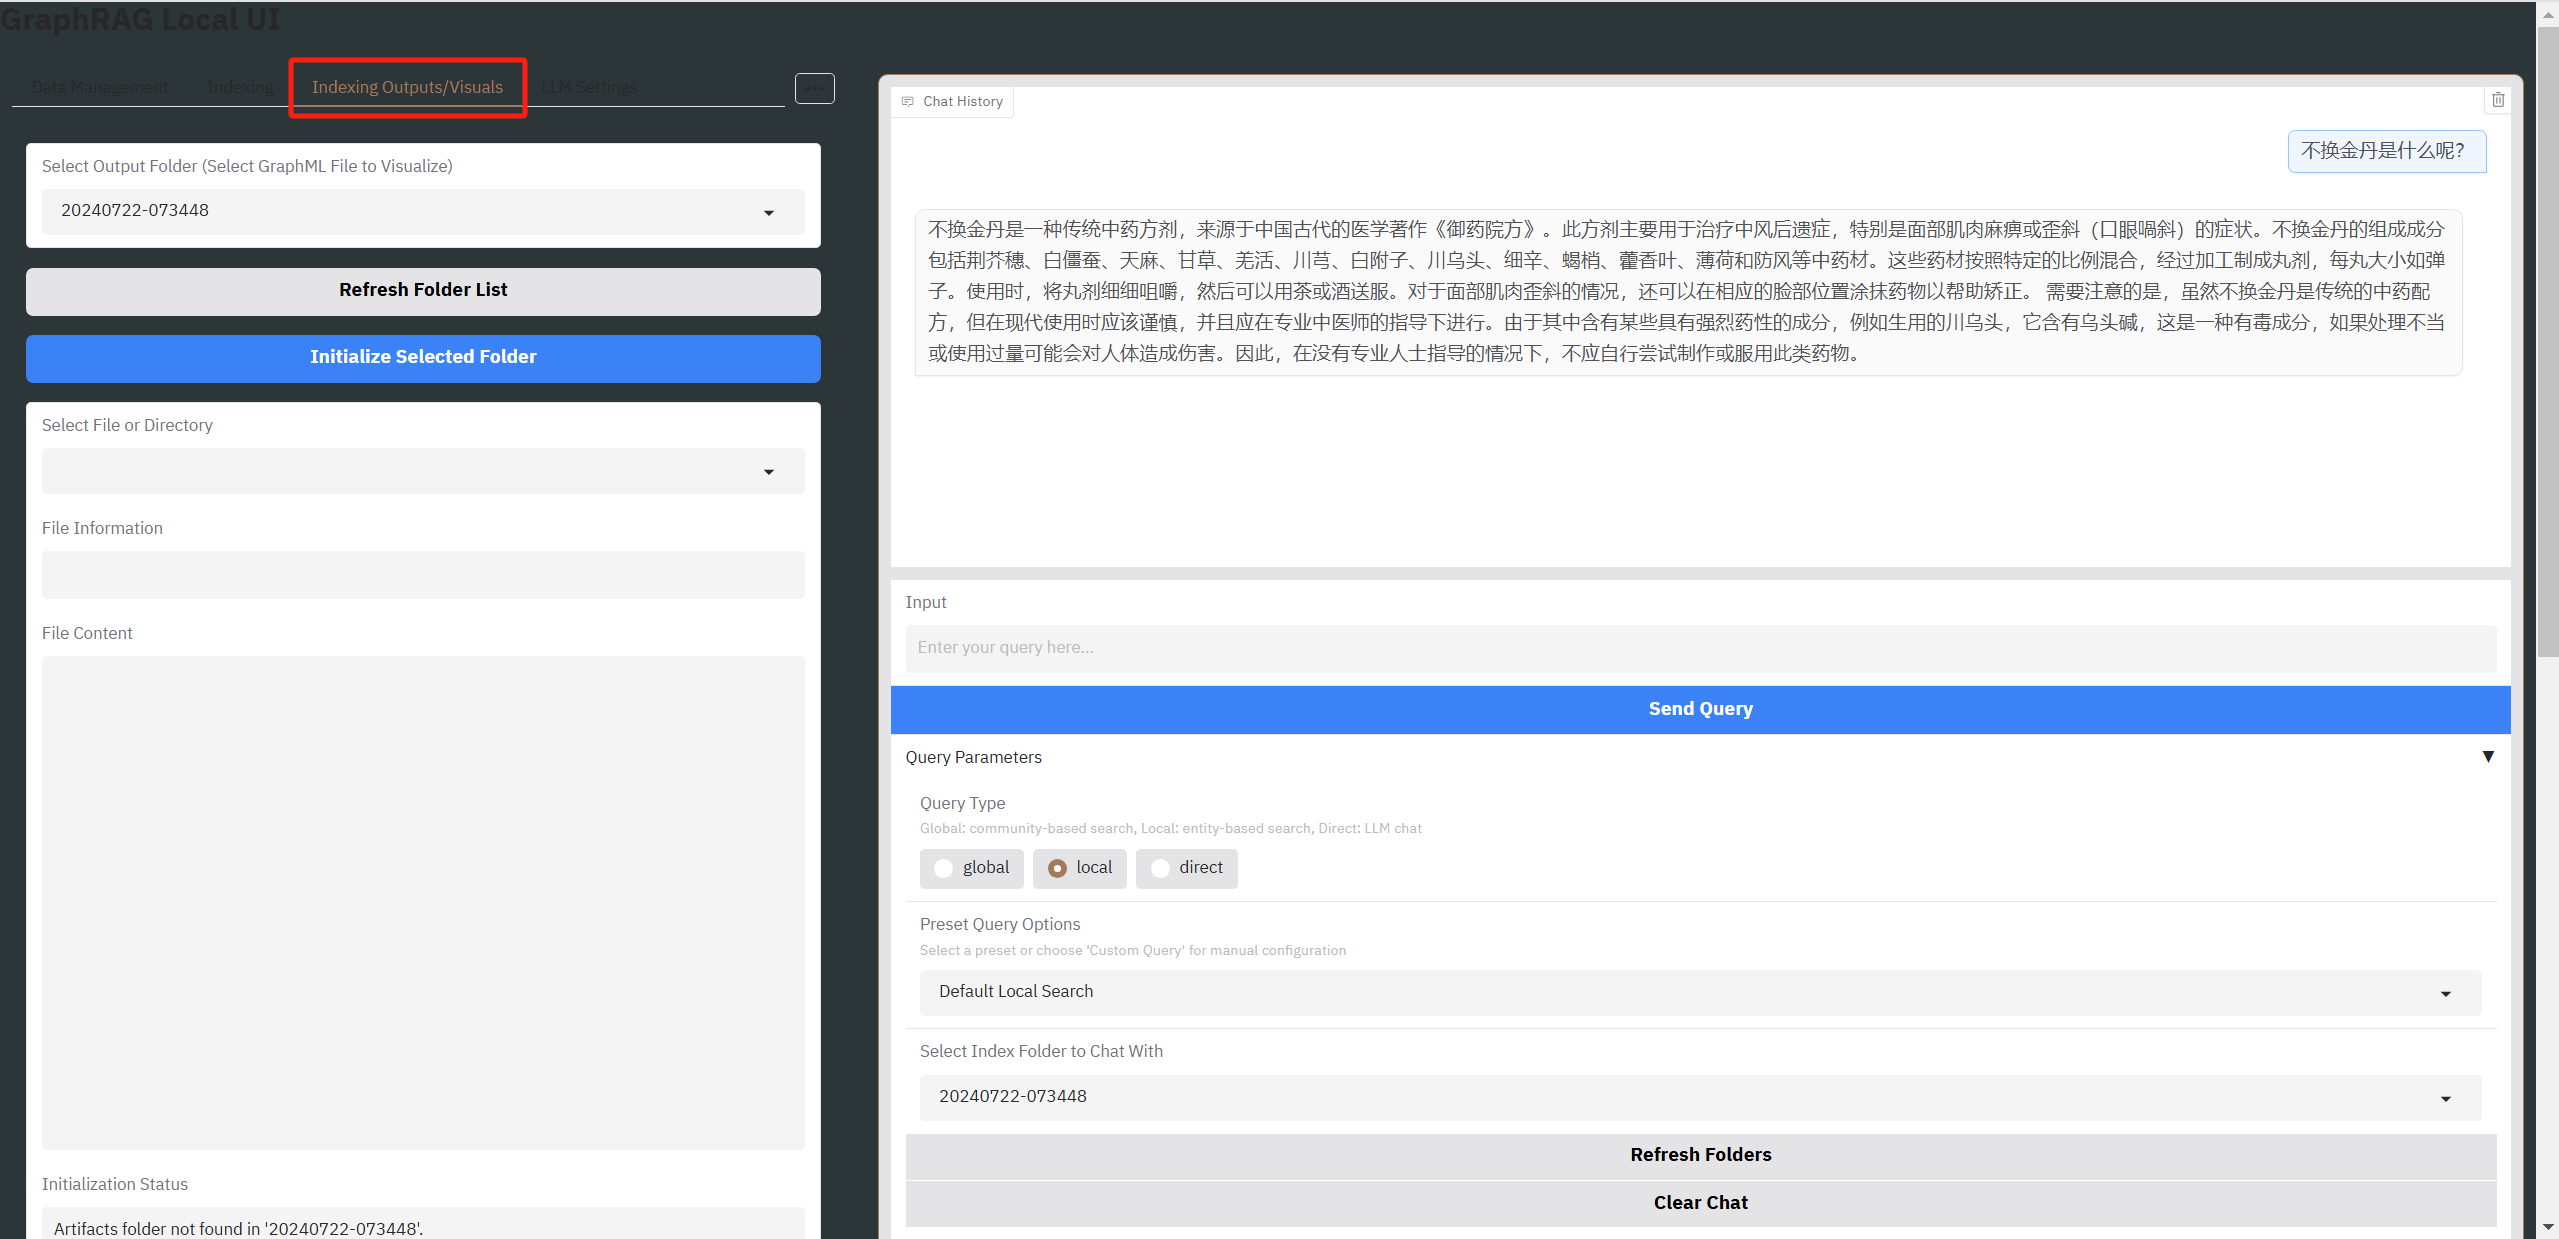2559x1239 pixels.
Task: Click the Chat History speech bubble icon
Action: (908, 101)
